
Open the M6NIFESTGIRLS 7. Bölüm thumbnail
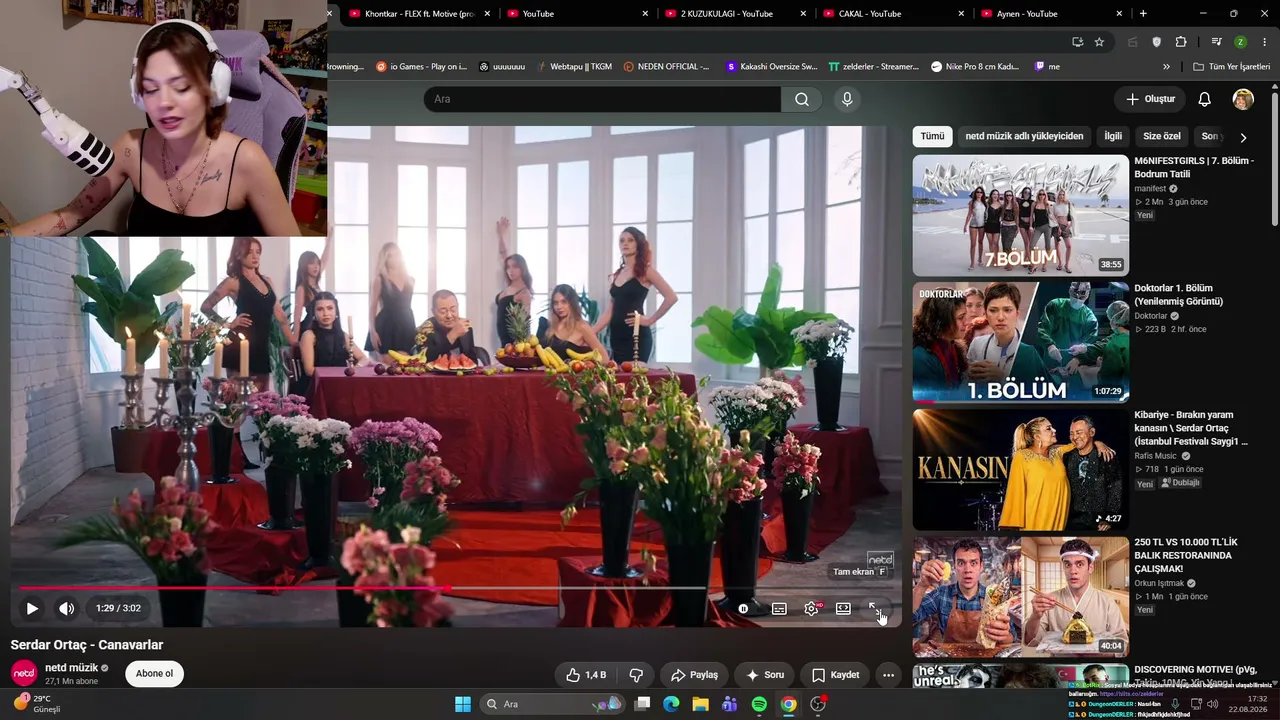point(1021,215)
